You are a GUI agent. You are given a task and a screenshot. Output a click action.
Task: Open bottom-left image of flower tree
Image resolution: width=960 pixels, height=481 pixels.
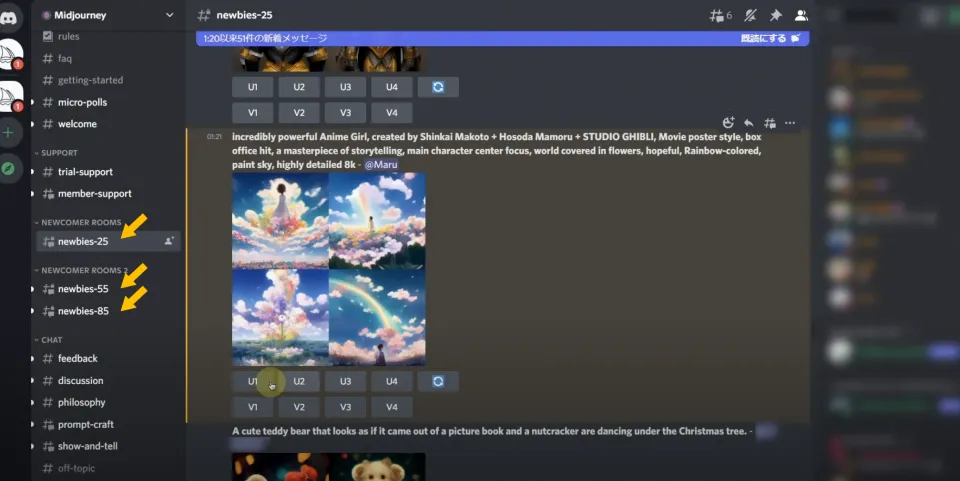coord(280,318)
